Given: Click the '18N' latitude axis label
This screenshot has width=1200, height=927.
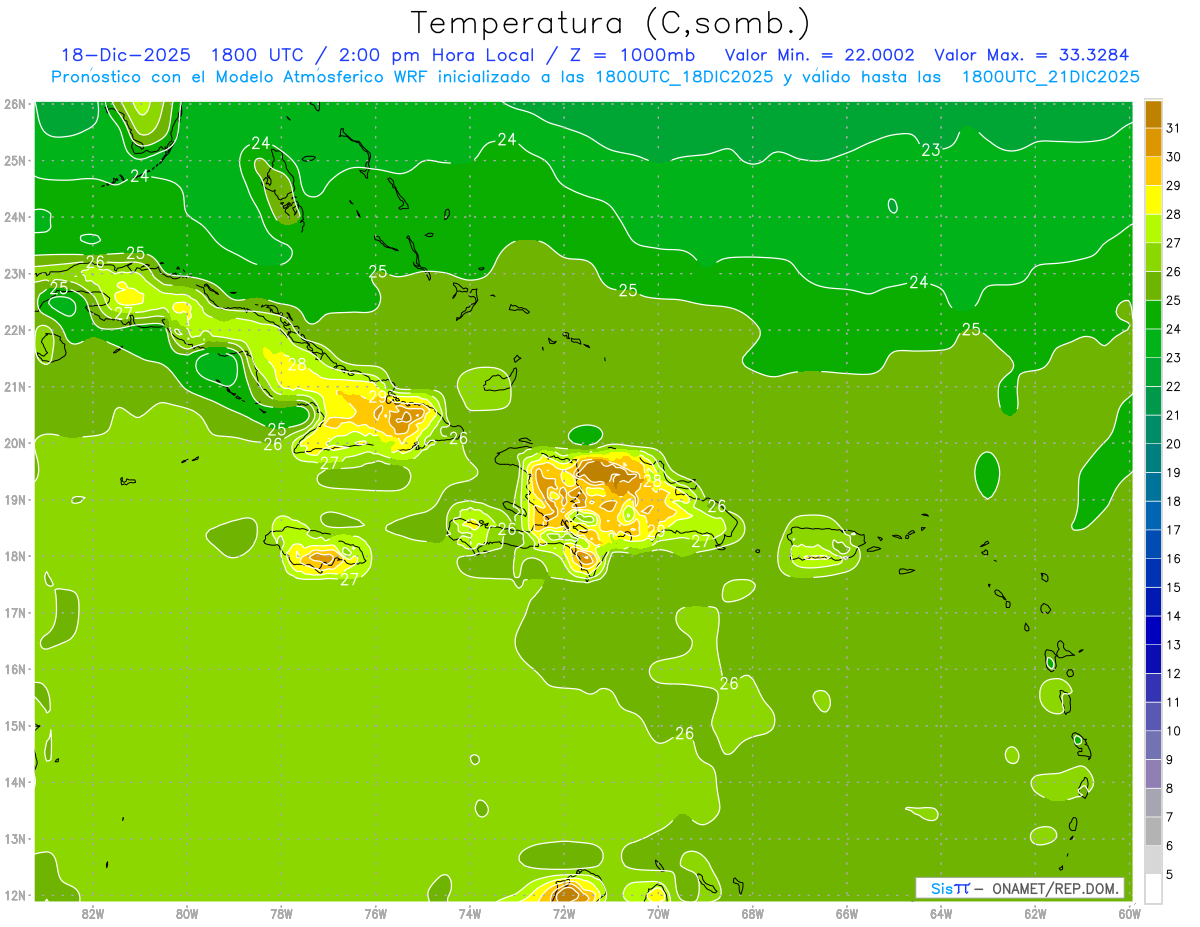Looking at the screenshot, I should [x=15, y=556].
